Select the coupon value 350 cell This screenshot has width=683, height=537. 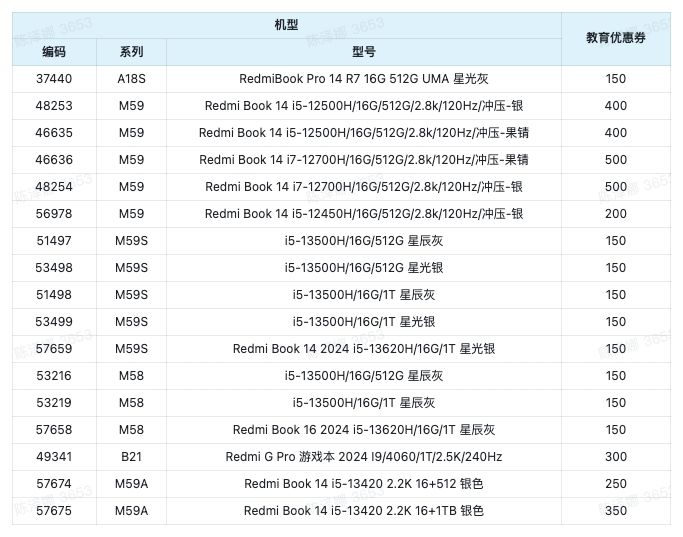point(615,510)
